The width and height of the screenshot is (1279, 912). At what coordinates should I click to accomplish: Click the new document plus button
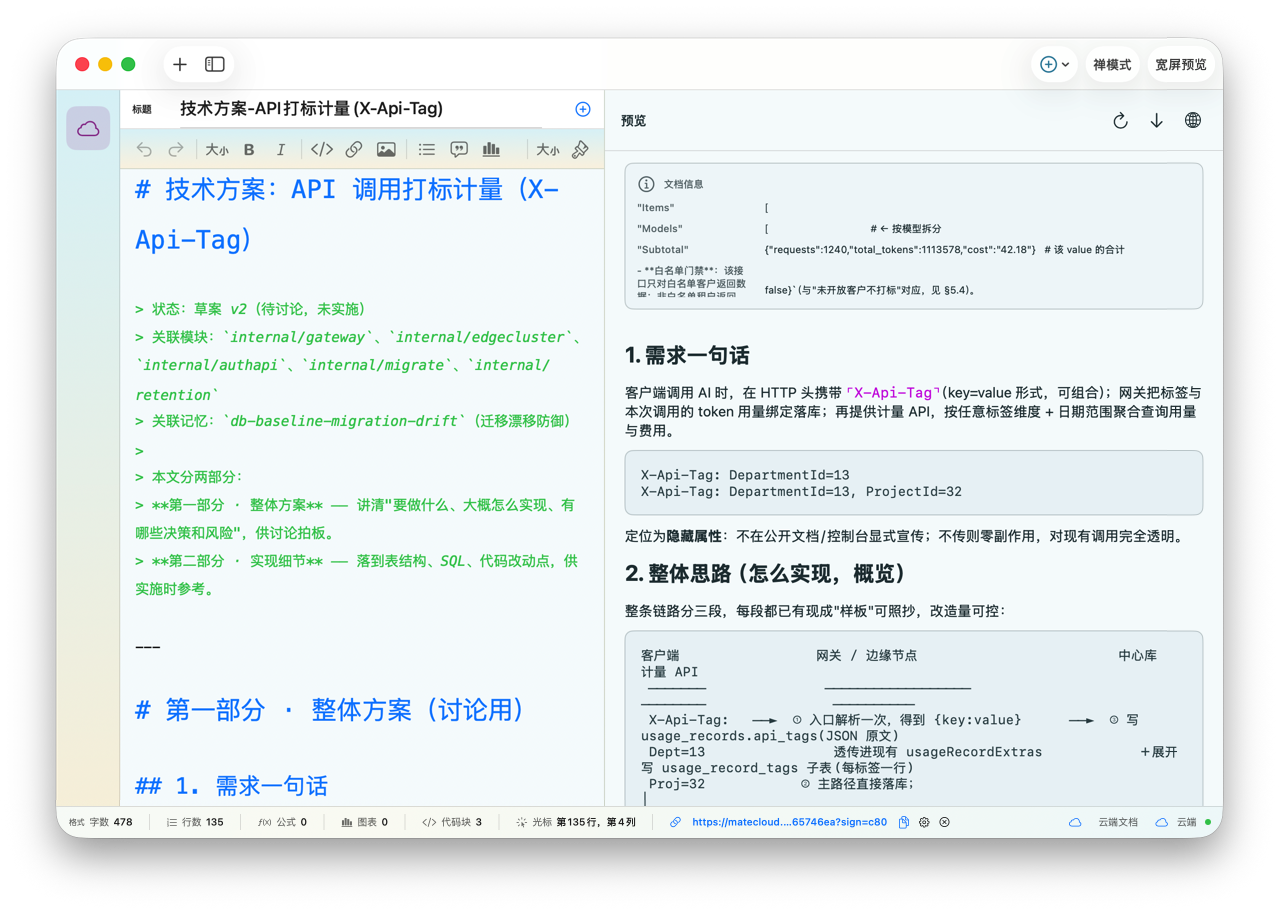[x=180, y=64]
